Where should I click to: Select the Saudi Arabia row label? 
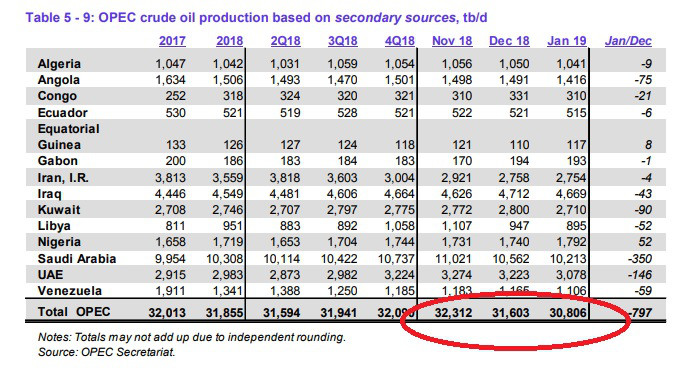pos(77,258)
